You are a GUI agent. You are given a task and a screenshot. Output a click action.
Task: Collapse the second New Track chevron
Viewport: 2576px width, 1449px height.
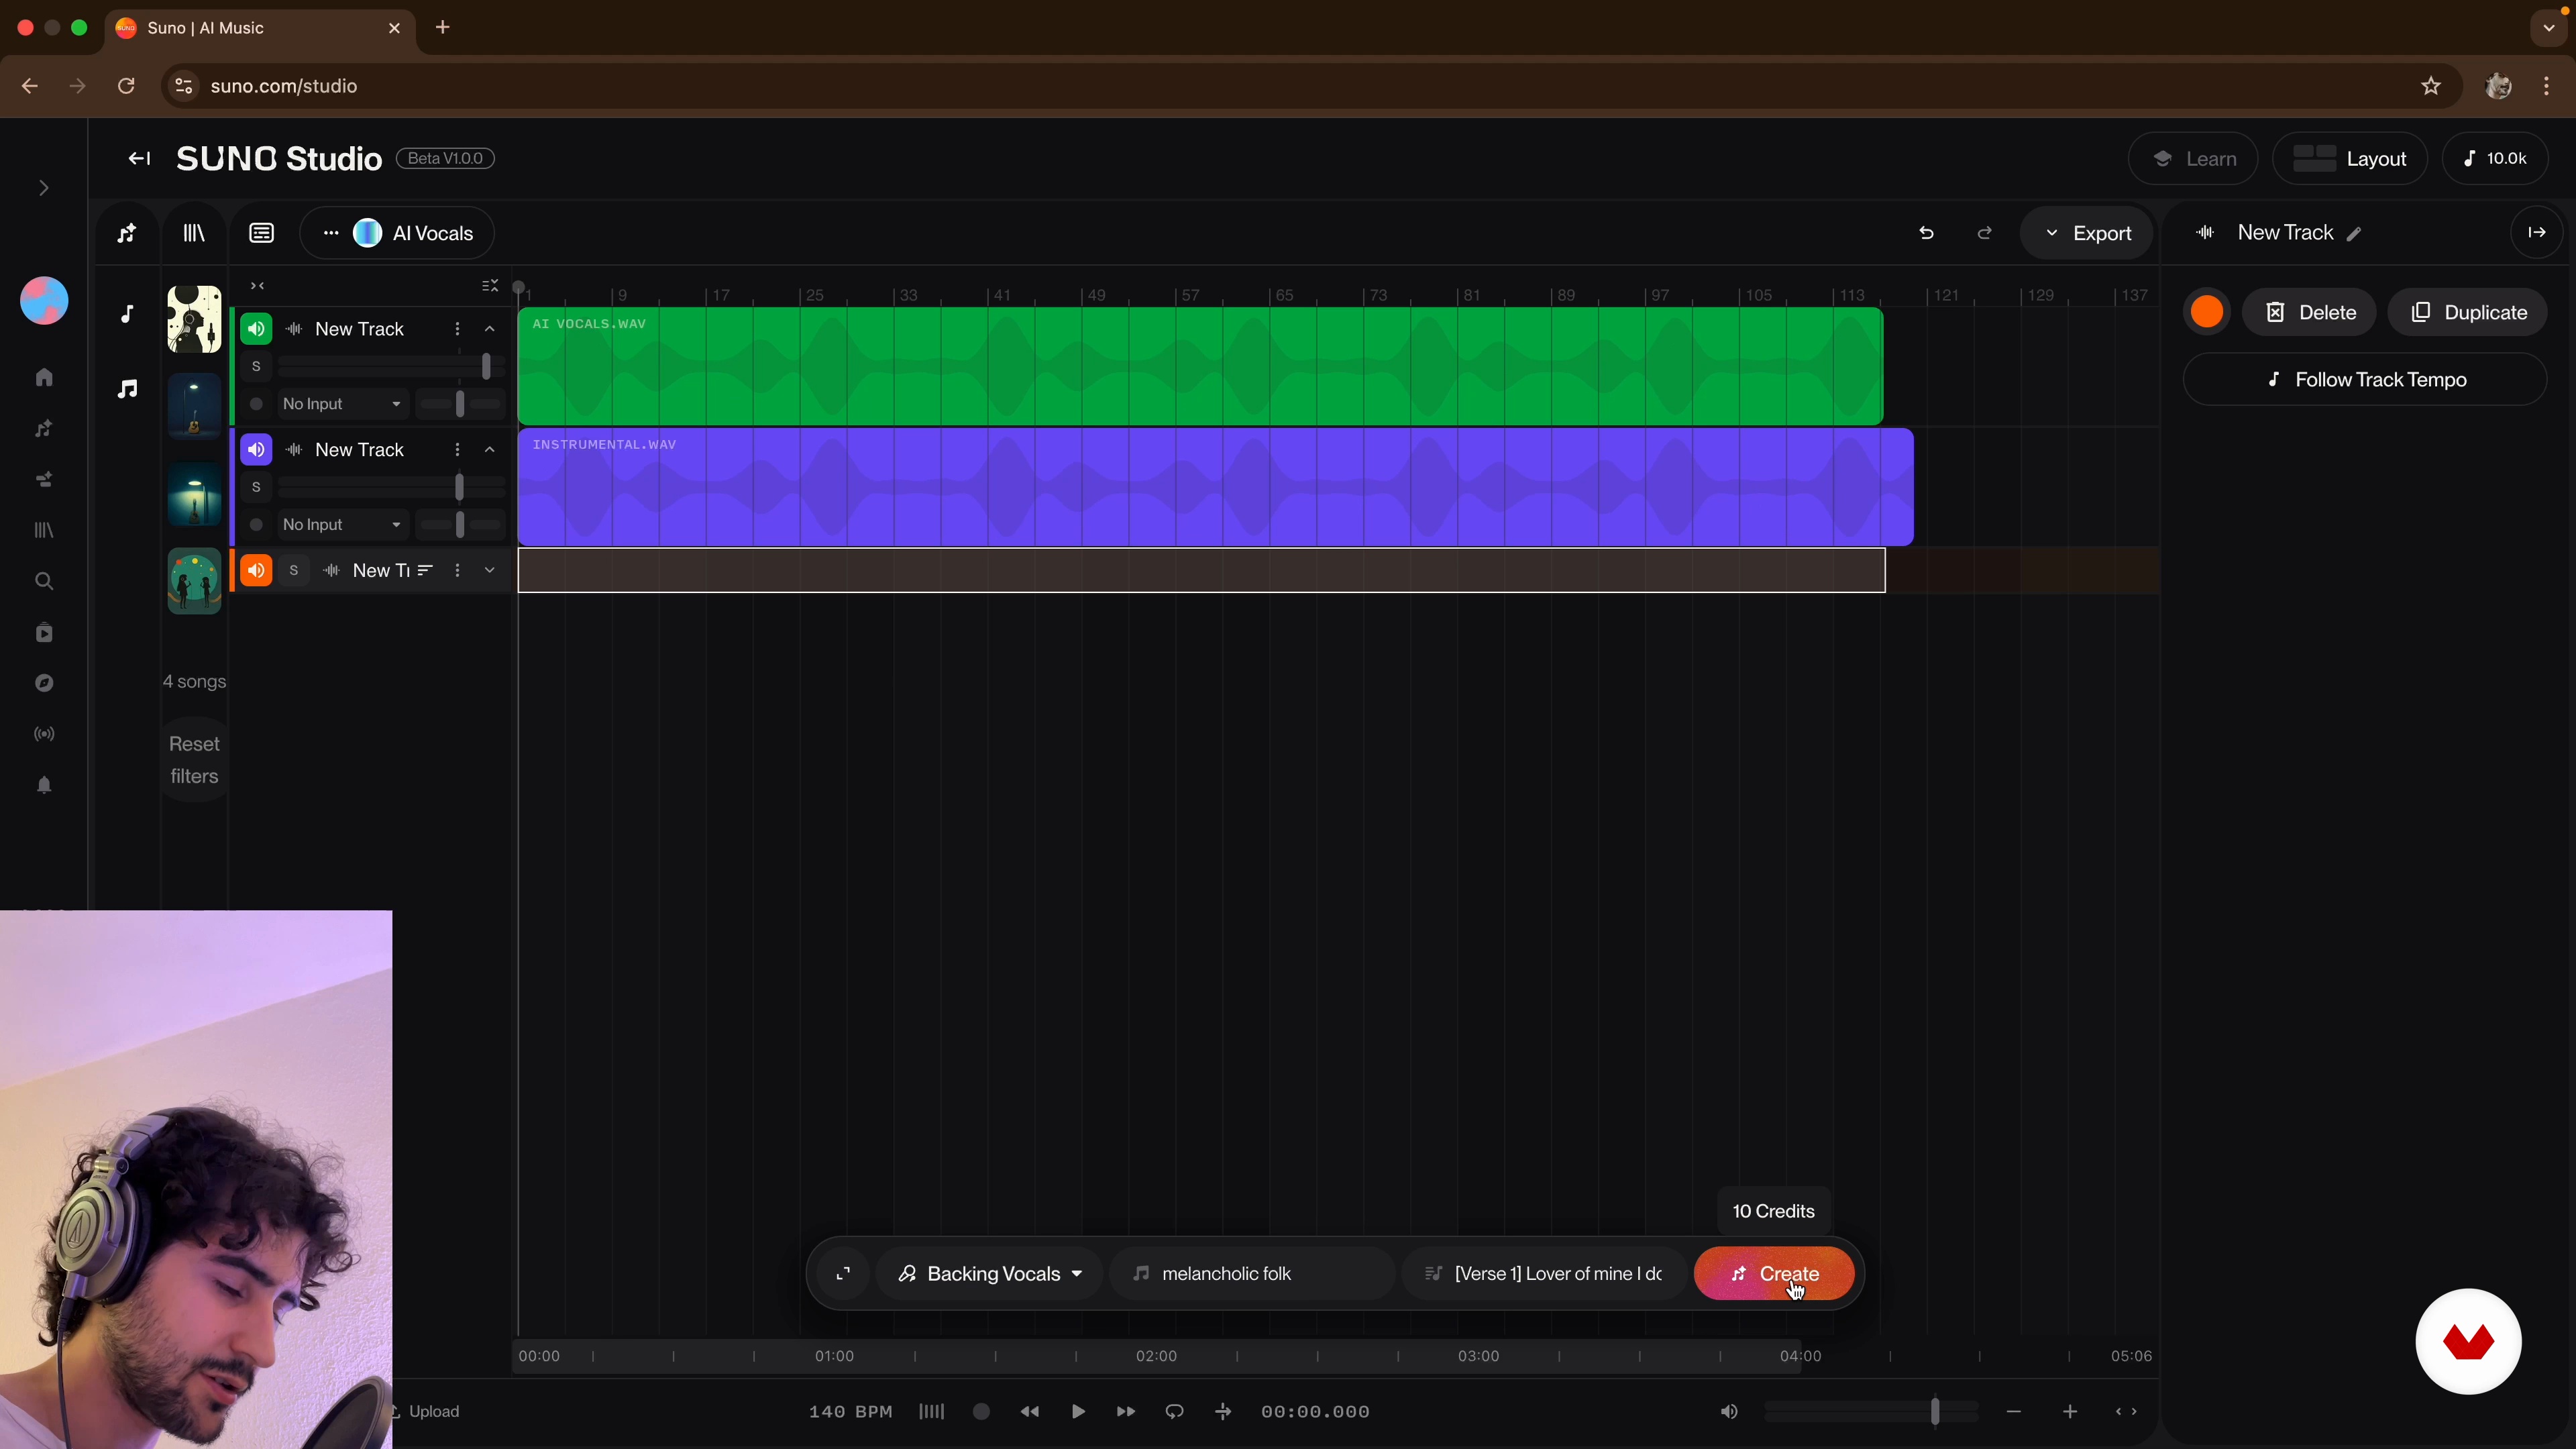point(490,450)
